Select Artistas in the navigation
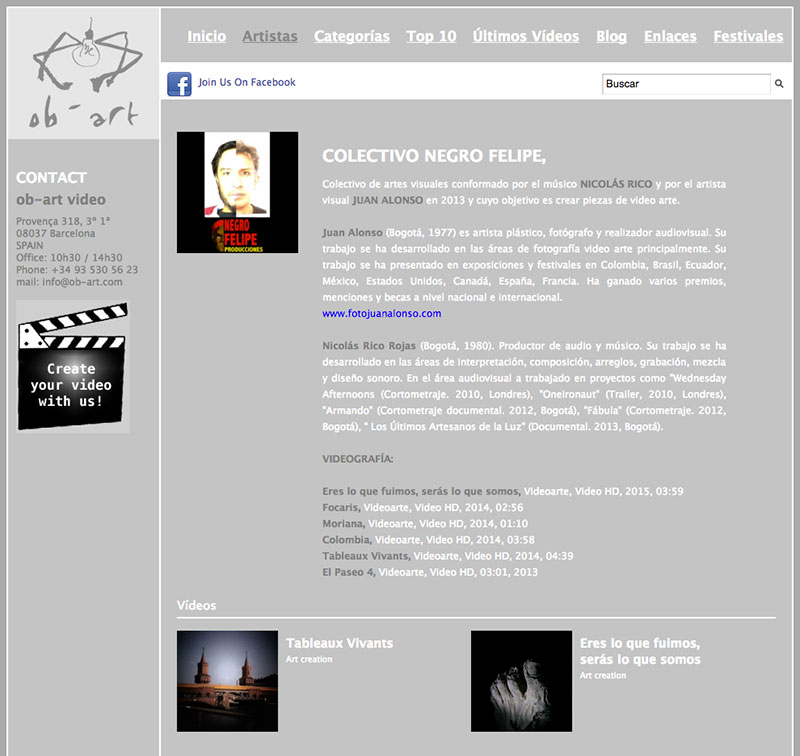 [x=270, y=36]
